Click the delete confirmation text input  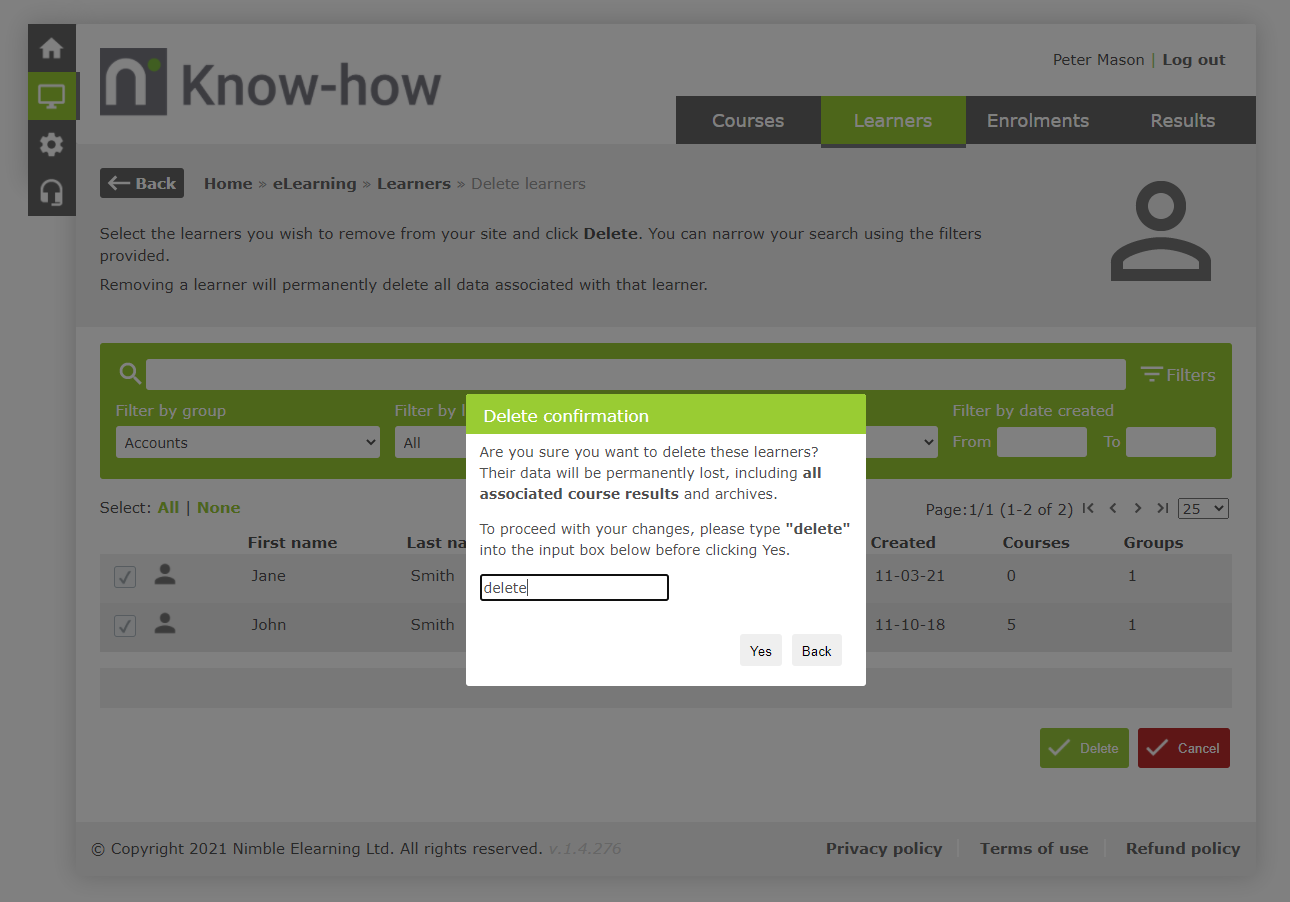(x=574, y=588)
